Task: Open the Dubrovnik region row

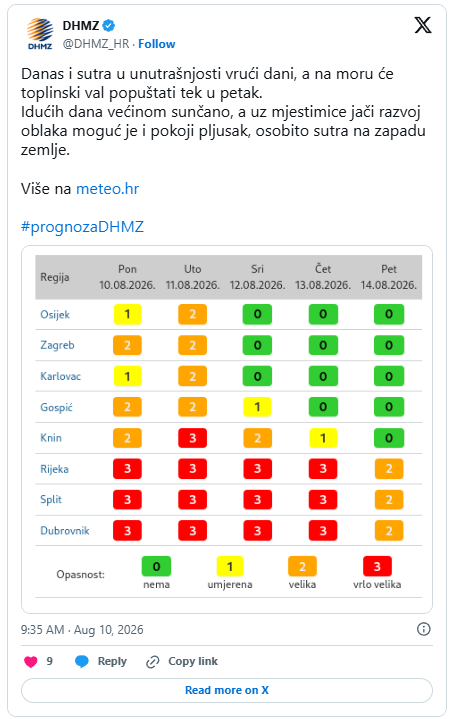Action: coord(228,531)
